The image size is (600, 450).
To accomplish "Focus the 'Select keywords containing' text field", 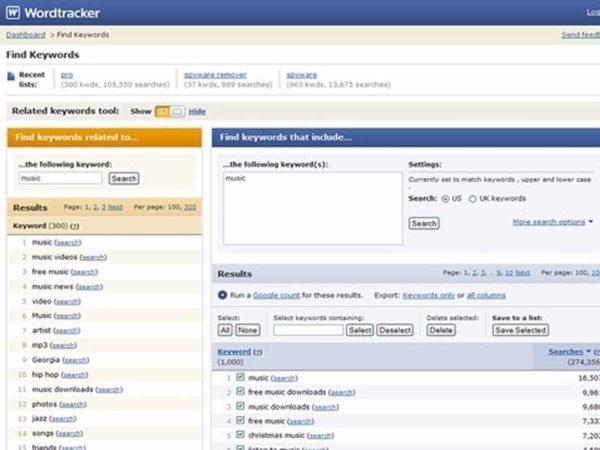I will [x=308, y=330].
